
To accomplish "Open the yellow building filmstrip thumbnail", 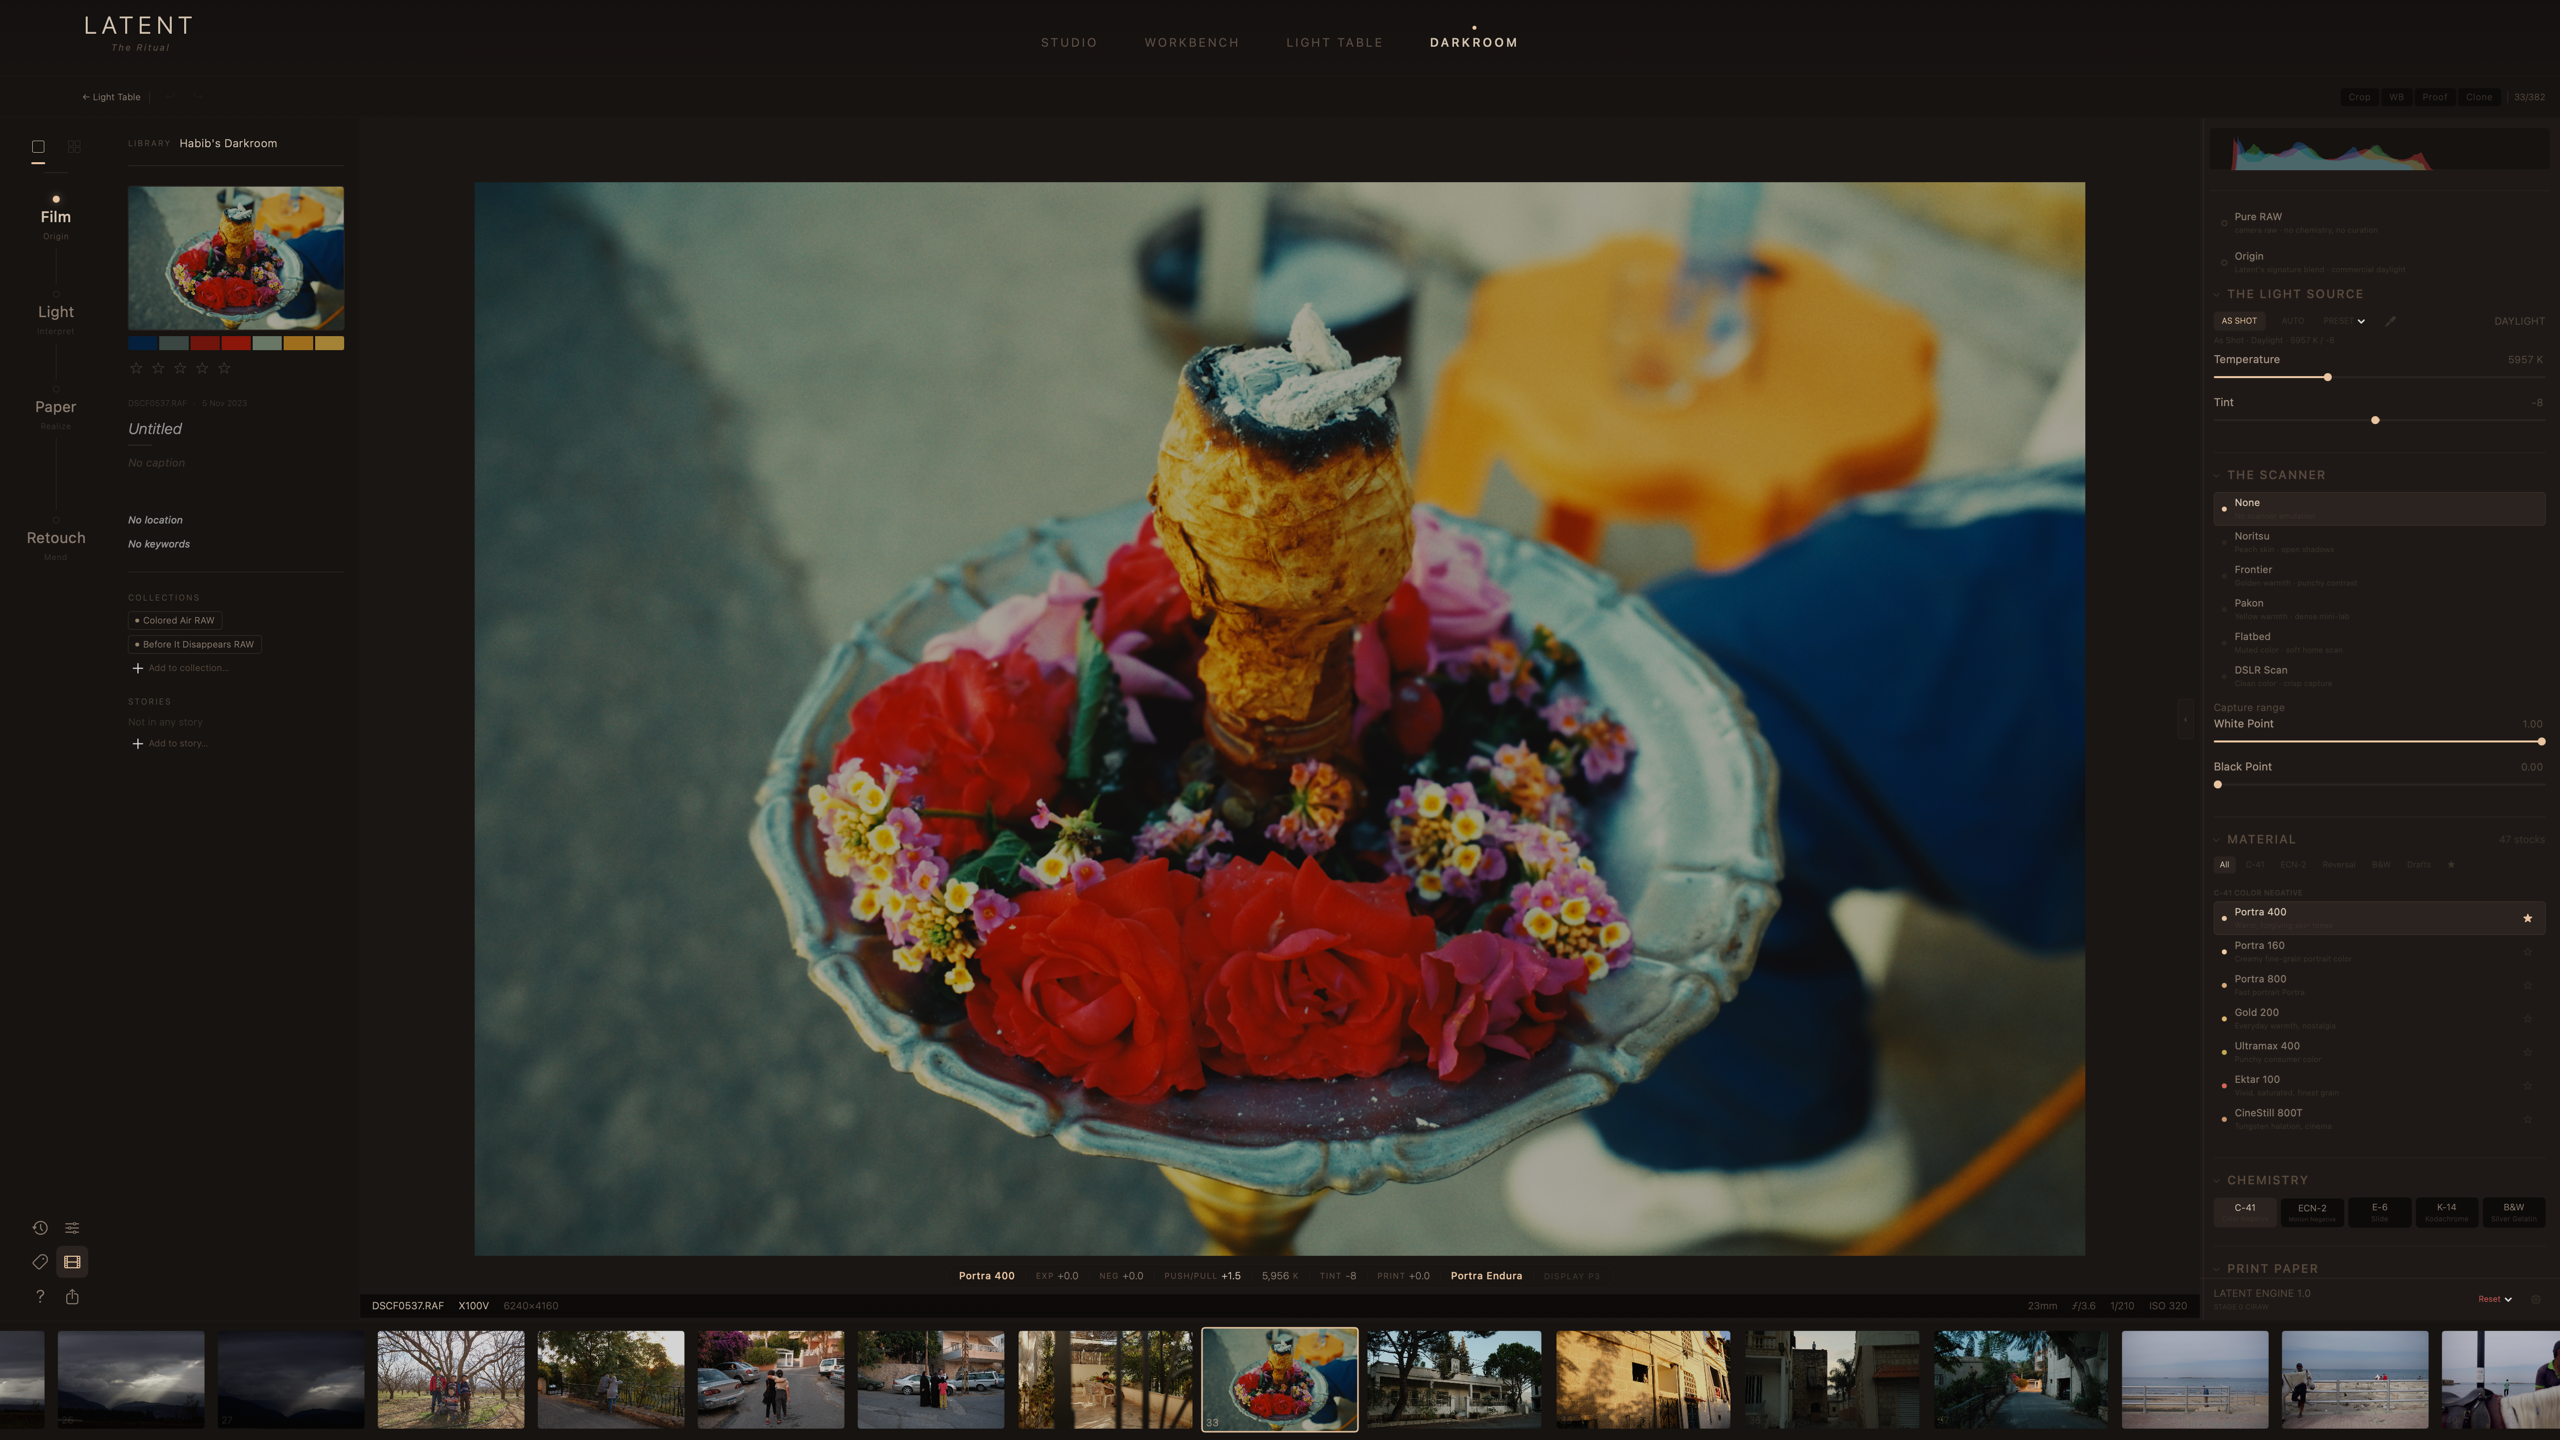I will 1643,1379.
